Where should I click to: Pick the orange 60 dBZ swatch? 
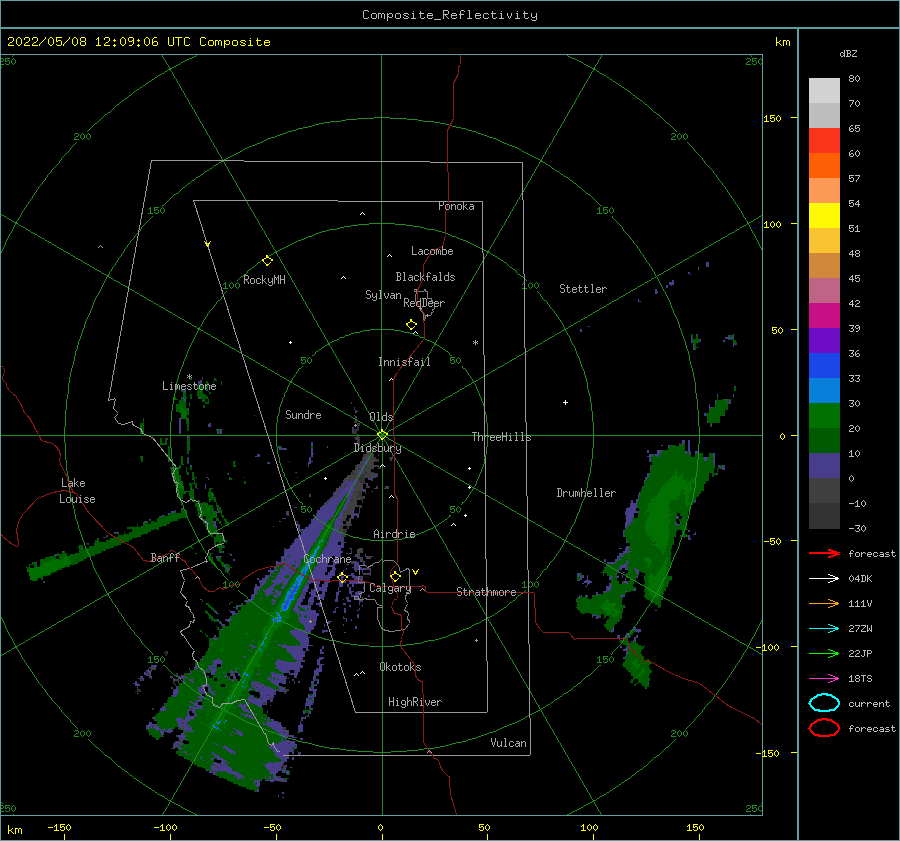824,166
